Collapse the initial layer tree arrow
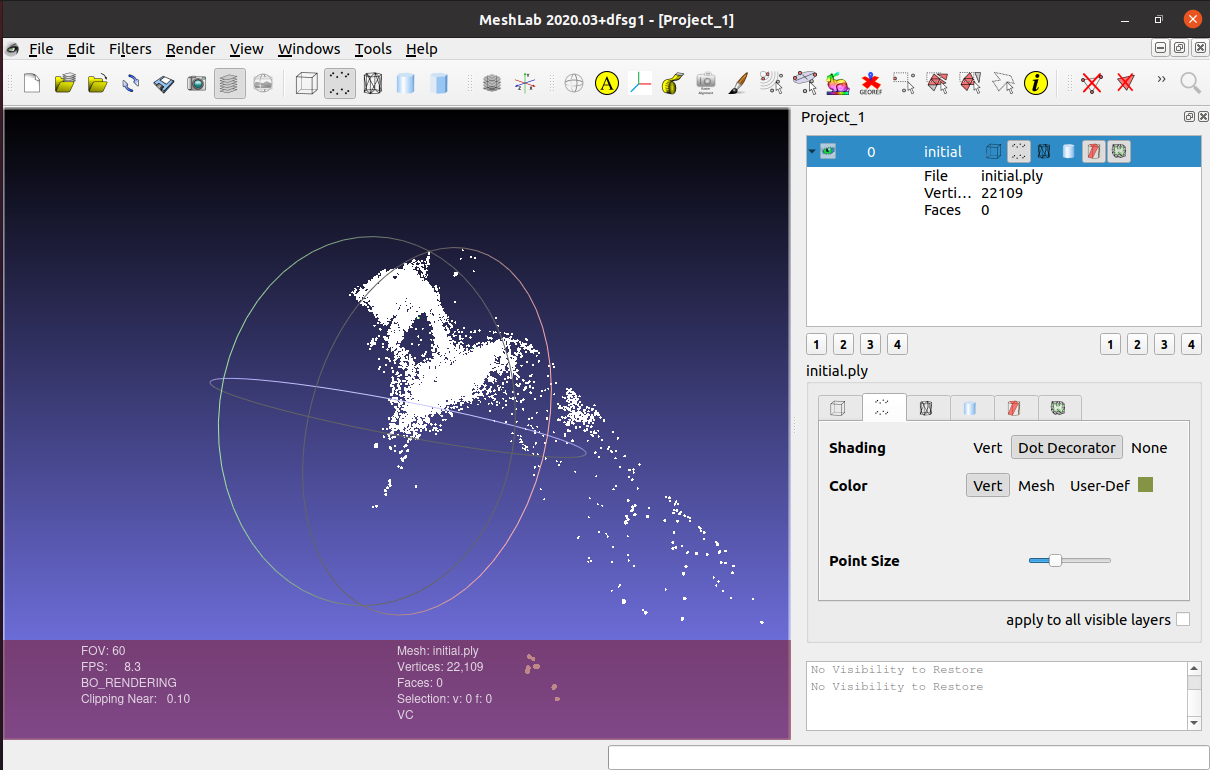1210x770 pixels. pos(812,152)
